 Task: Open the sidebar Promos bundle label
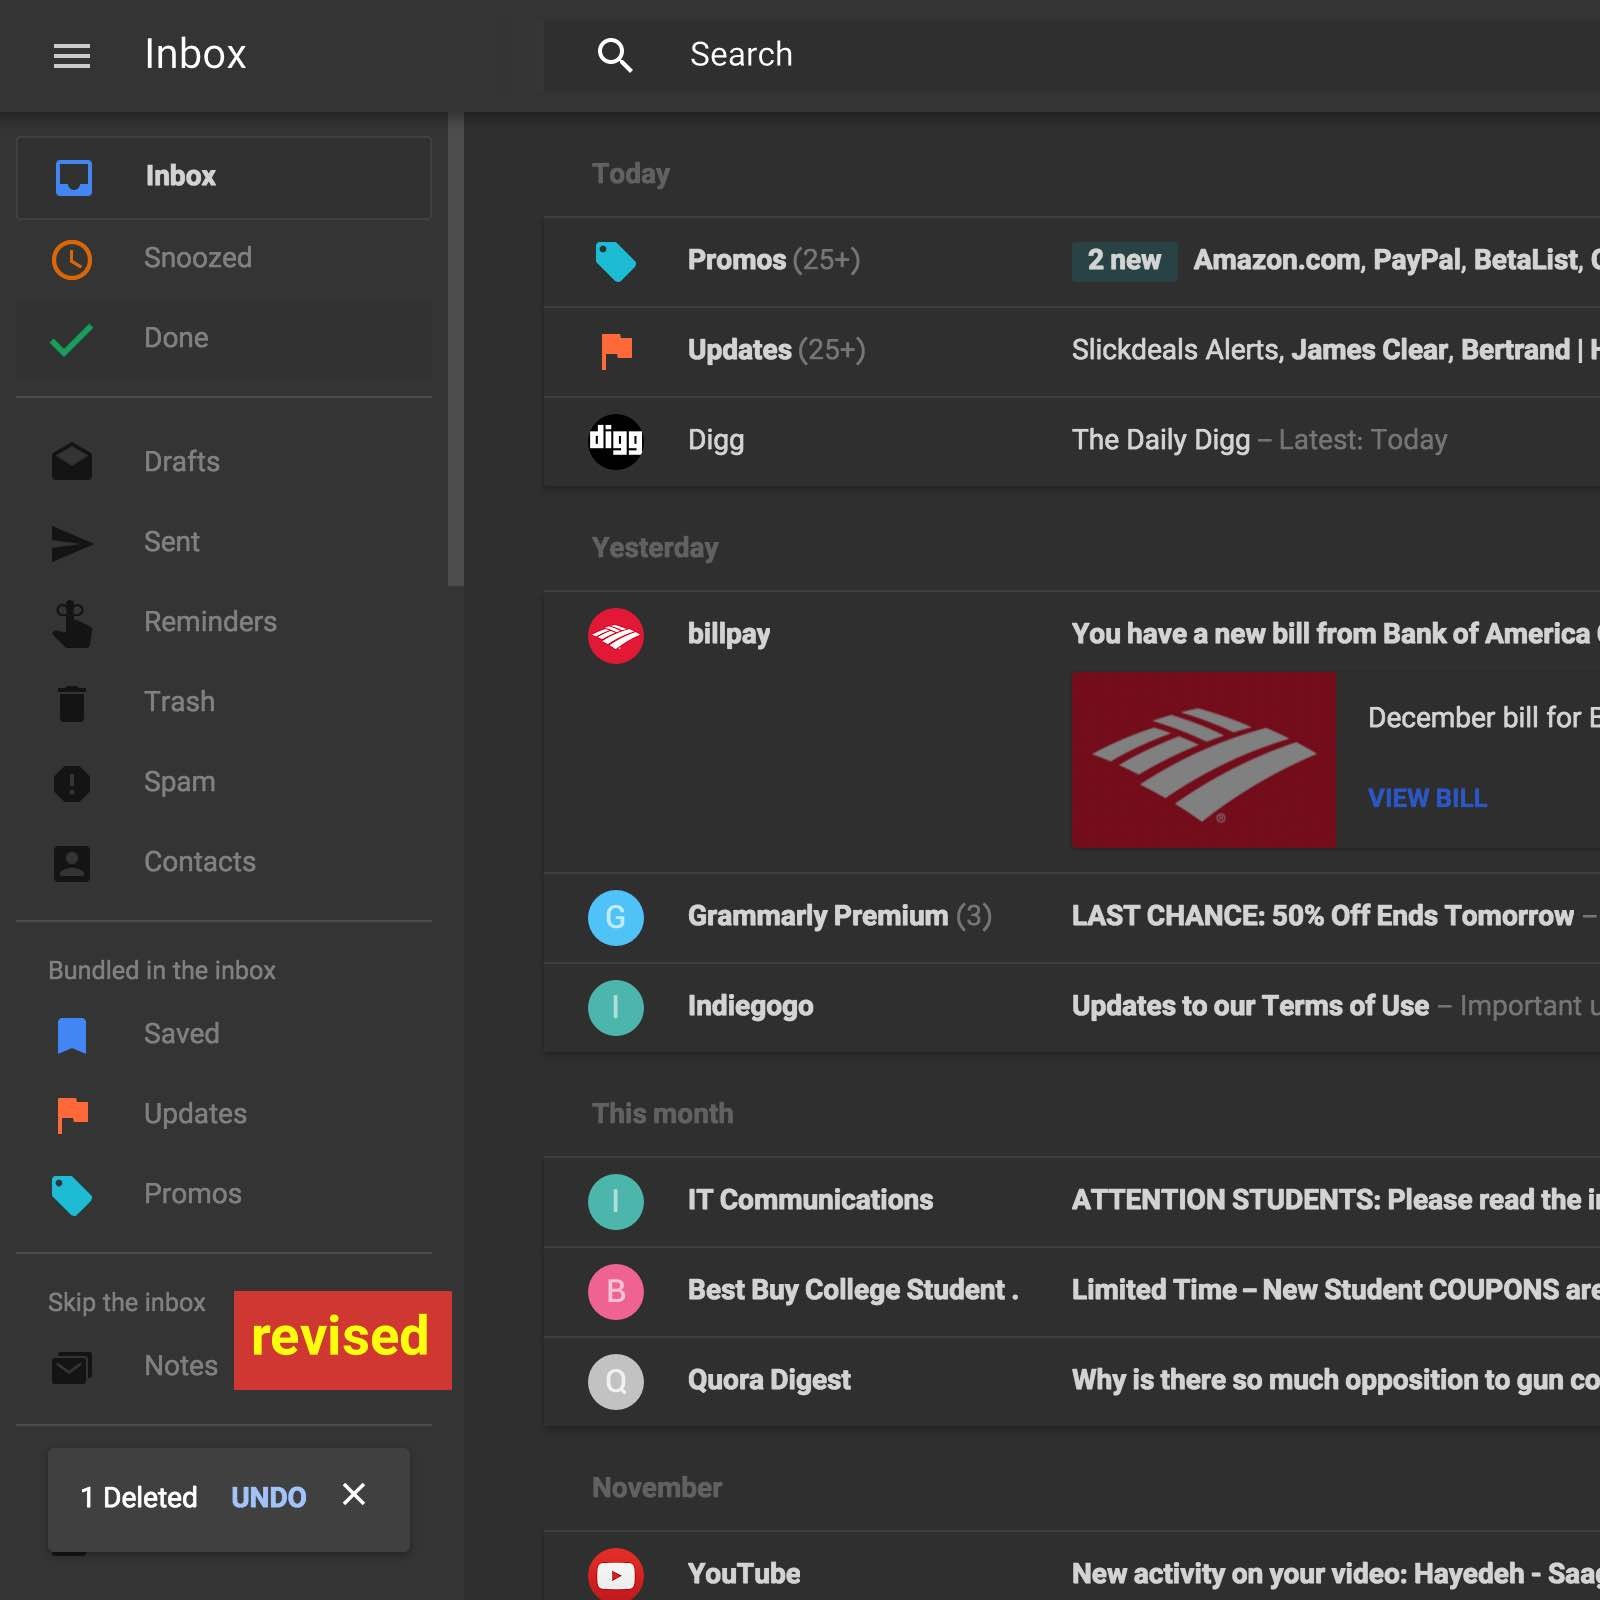point(224,1194)
